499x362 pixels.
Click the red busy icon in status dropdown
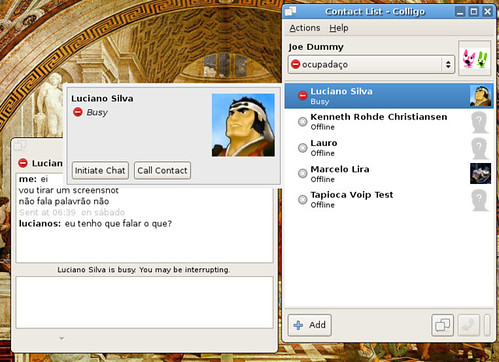[x=295, y=64]
